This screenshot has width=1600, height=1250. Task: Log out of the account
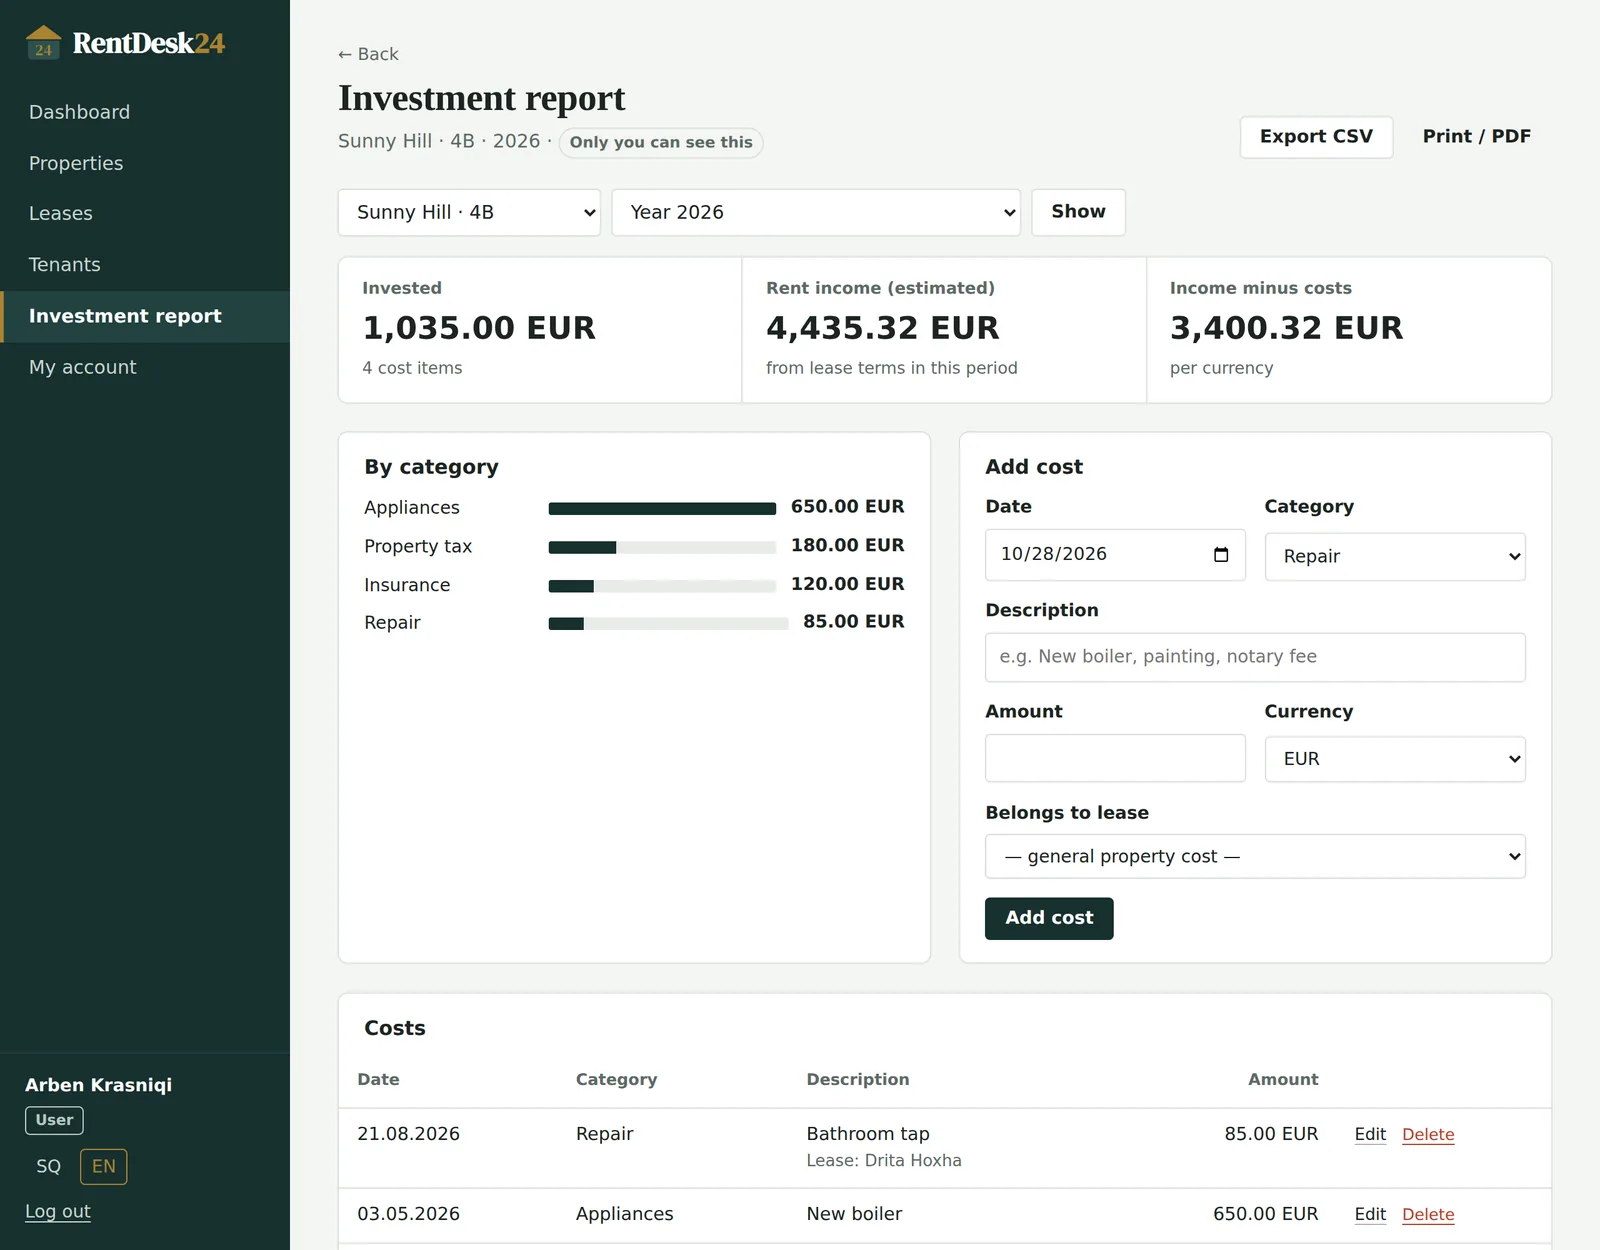tap(58, 1212)
